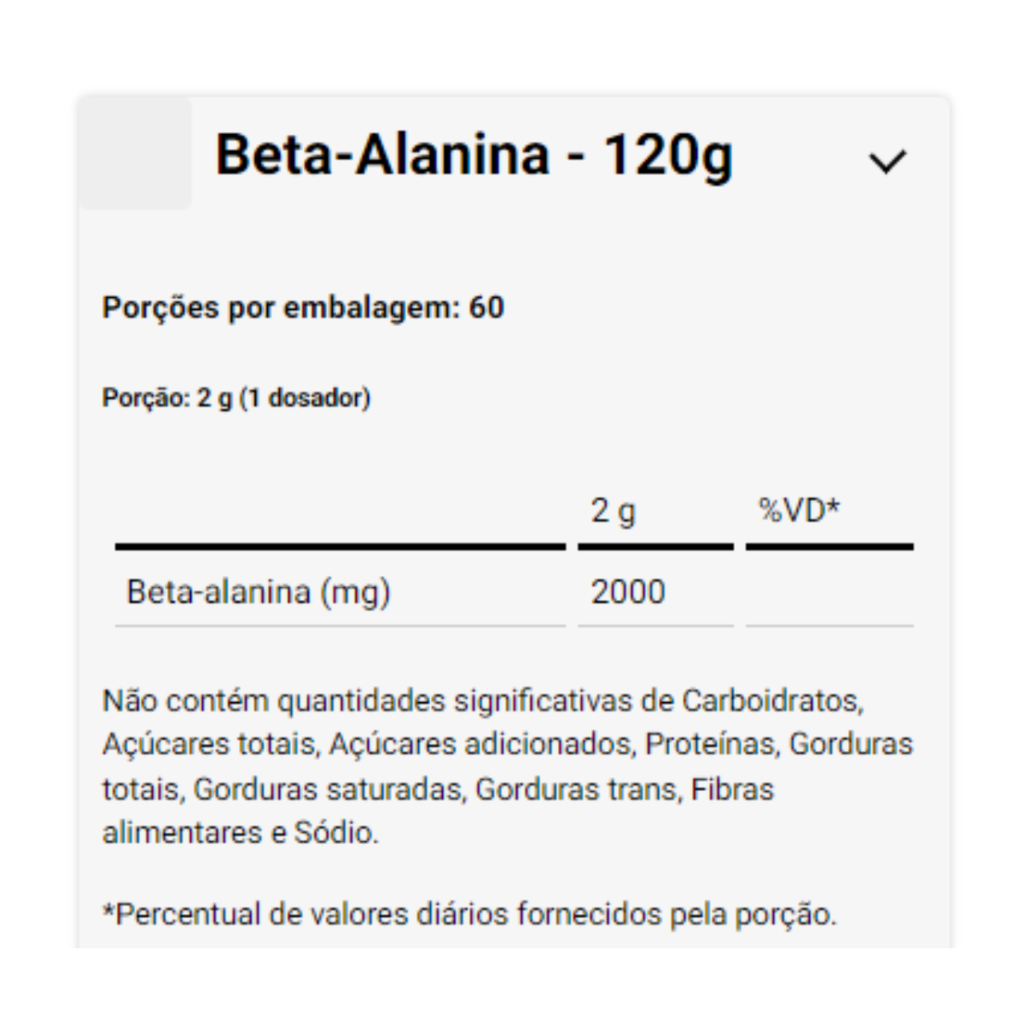Click the word Fibras in the note

coord(732,789)
